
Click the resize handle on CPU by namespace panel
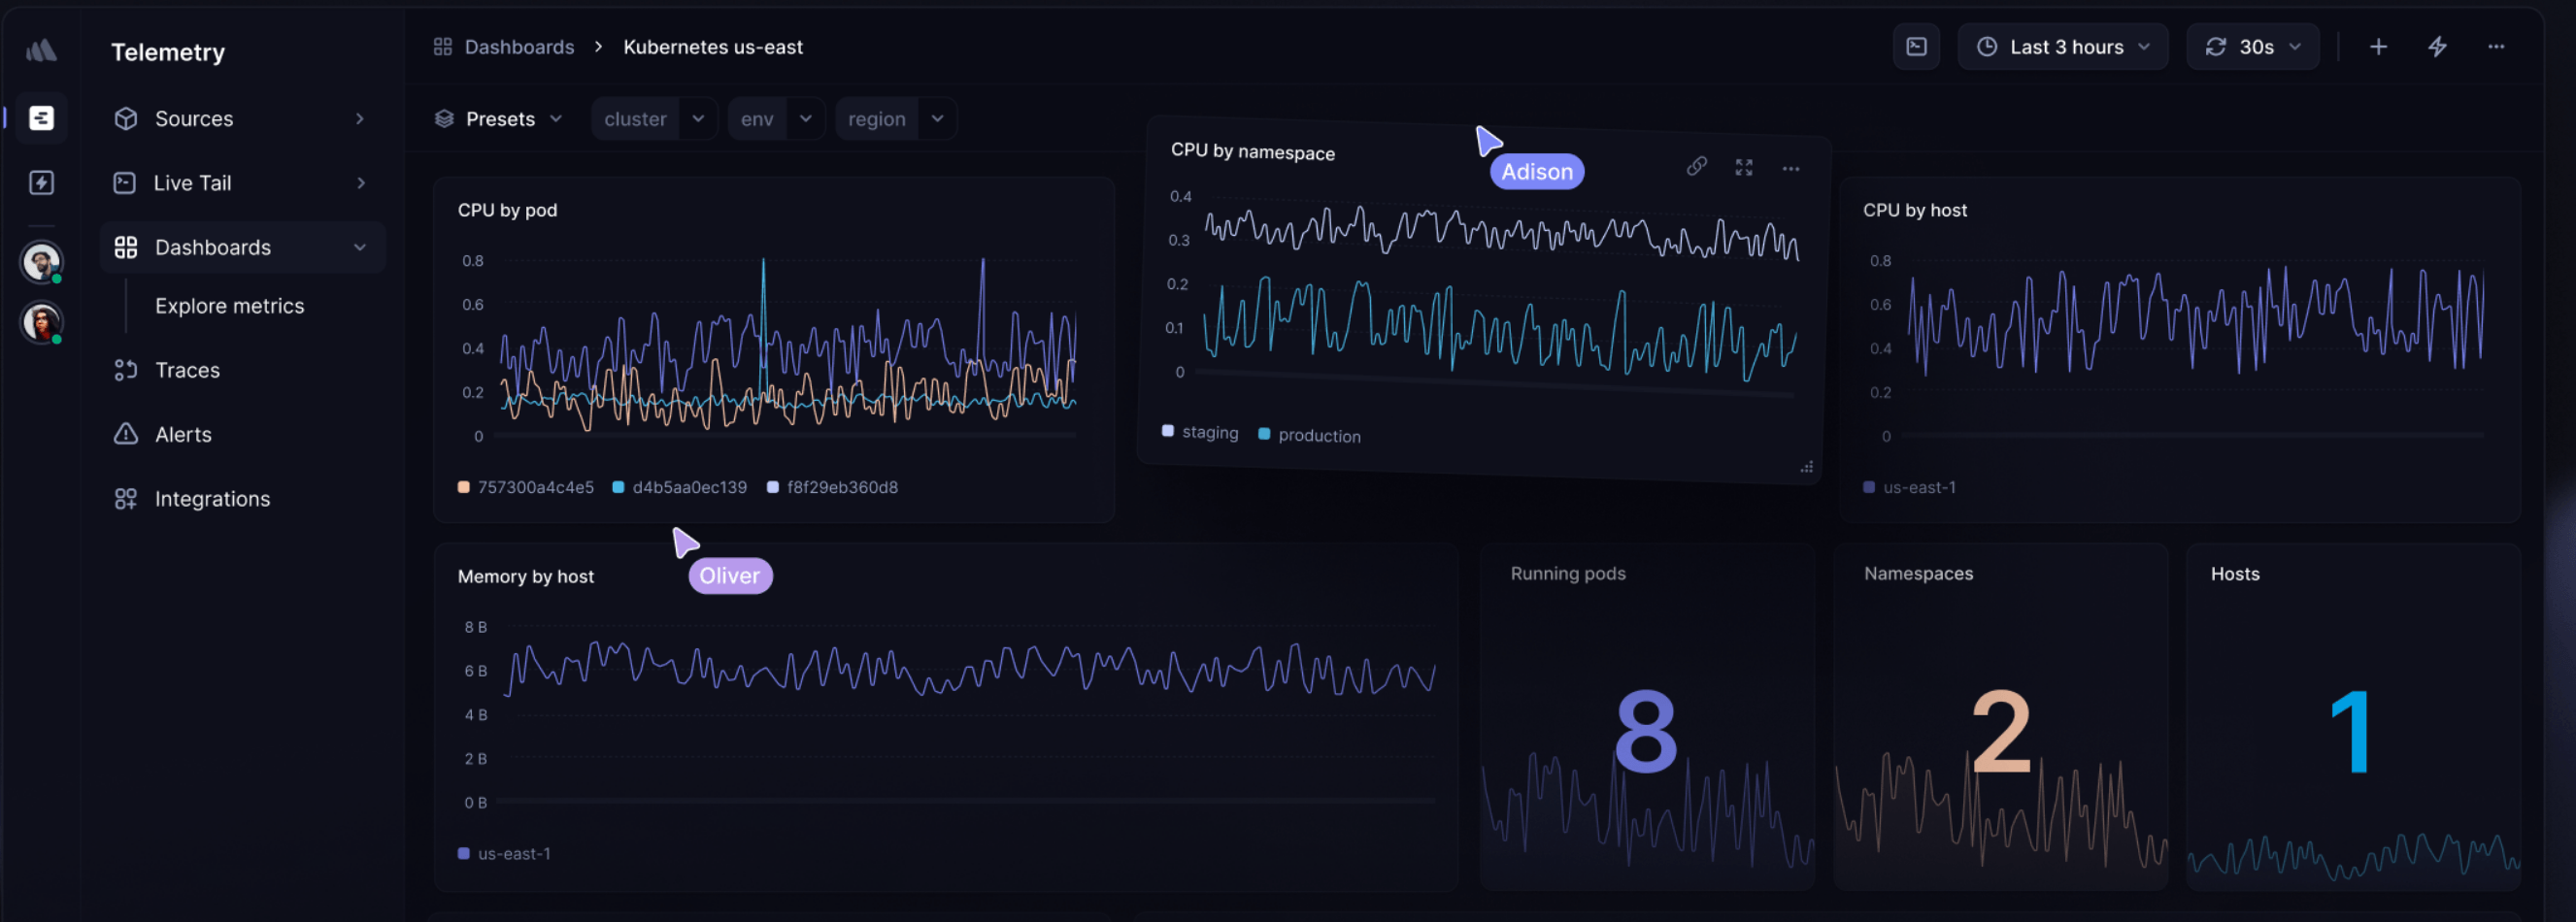(x=1807, y=467)
